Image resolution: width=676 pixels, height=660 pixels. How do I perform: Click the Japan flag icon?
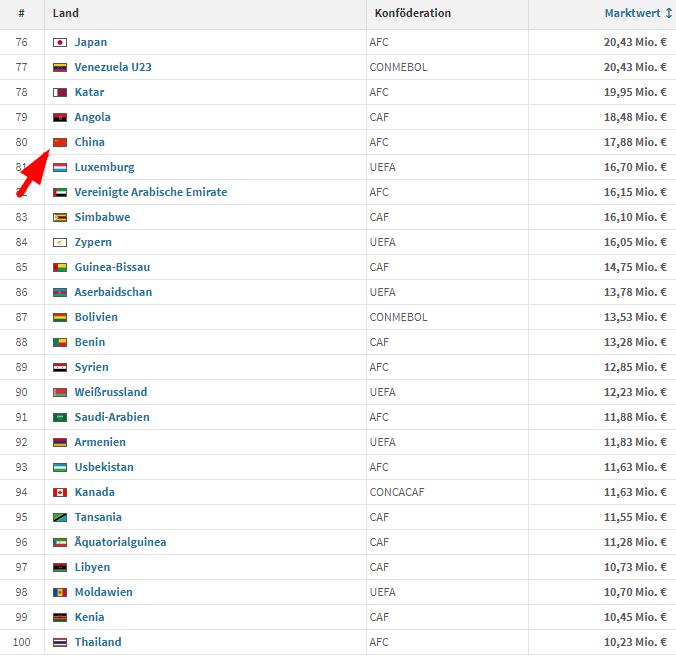tap(59, 42)
